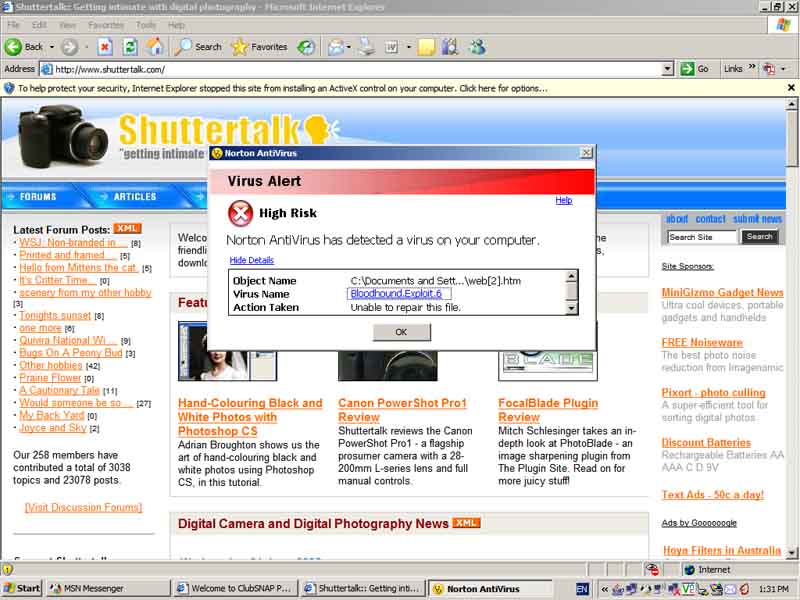
Task: Open the Forward button history dropdown arrow
Action: coord(86,47)
